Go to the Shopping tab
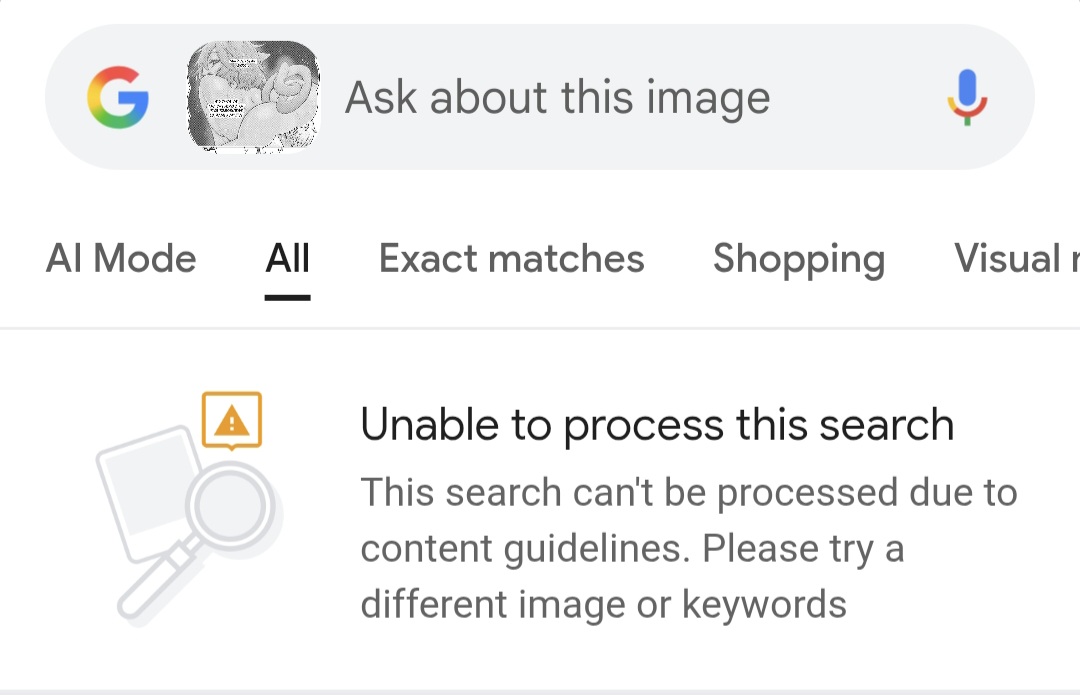 (x=798, y=259)
